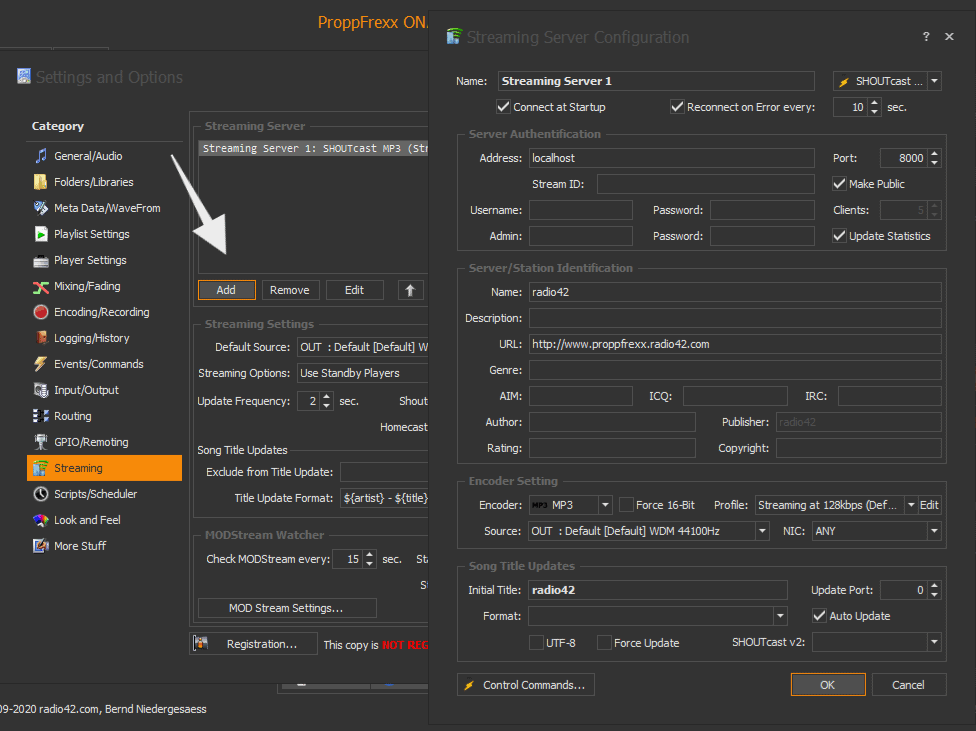
Task: Open the NIC selection dropdown
Action: tap(932, 531)
